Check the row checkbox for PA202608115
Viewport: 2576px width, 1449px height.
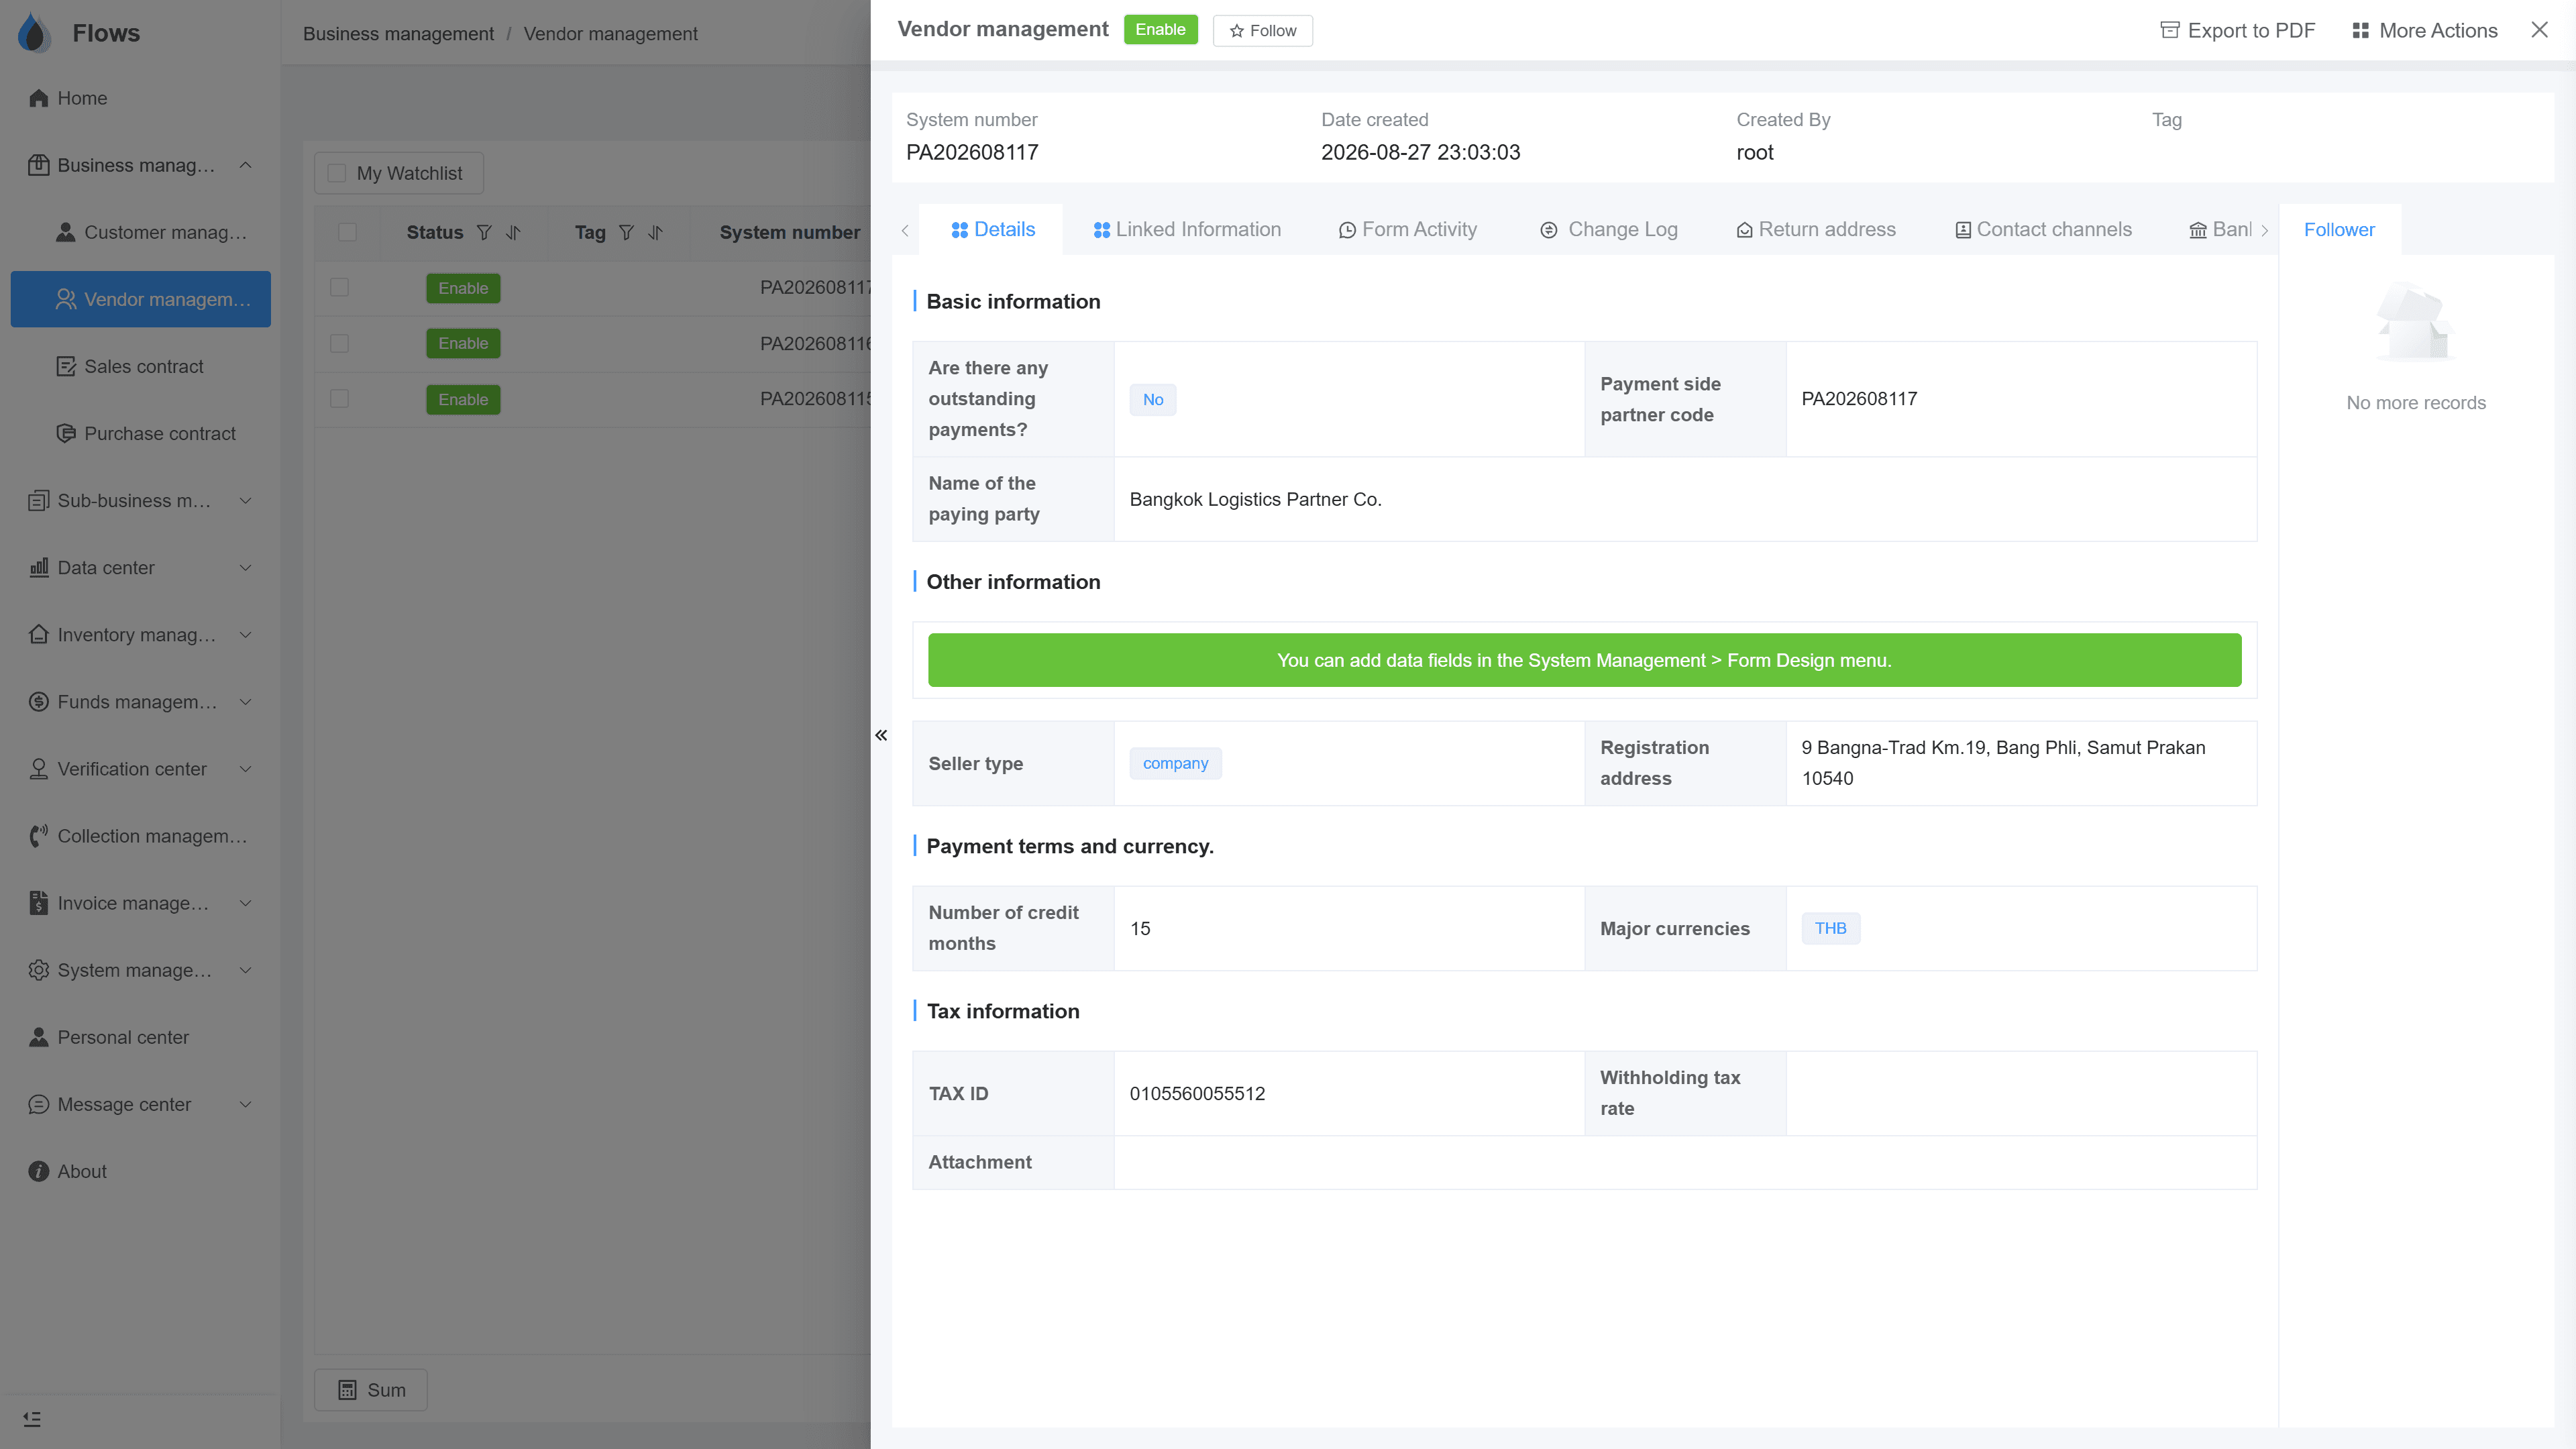pyautogui.click(x=340, y=398)
